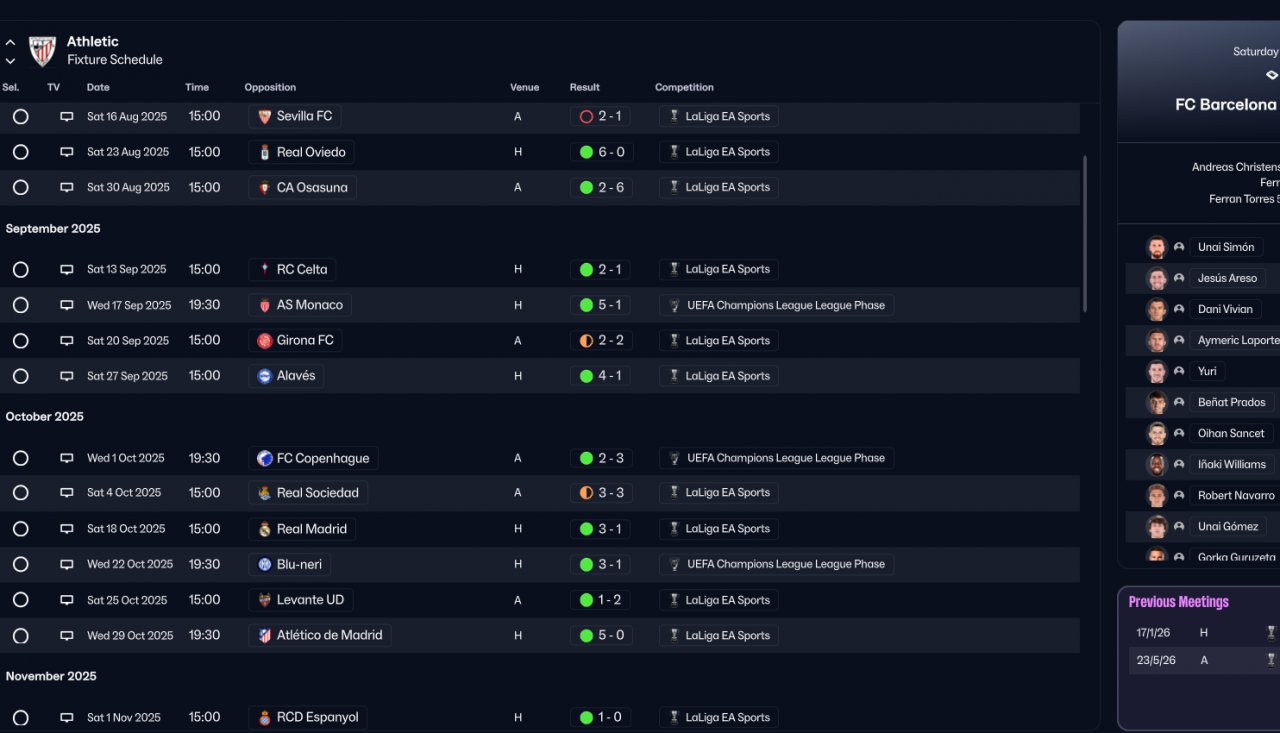
Task: Click the Girona FC crest icon
Action: coord(265,341)
